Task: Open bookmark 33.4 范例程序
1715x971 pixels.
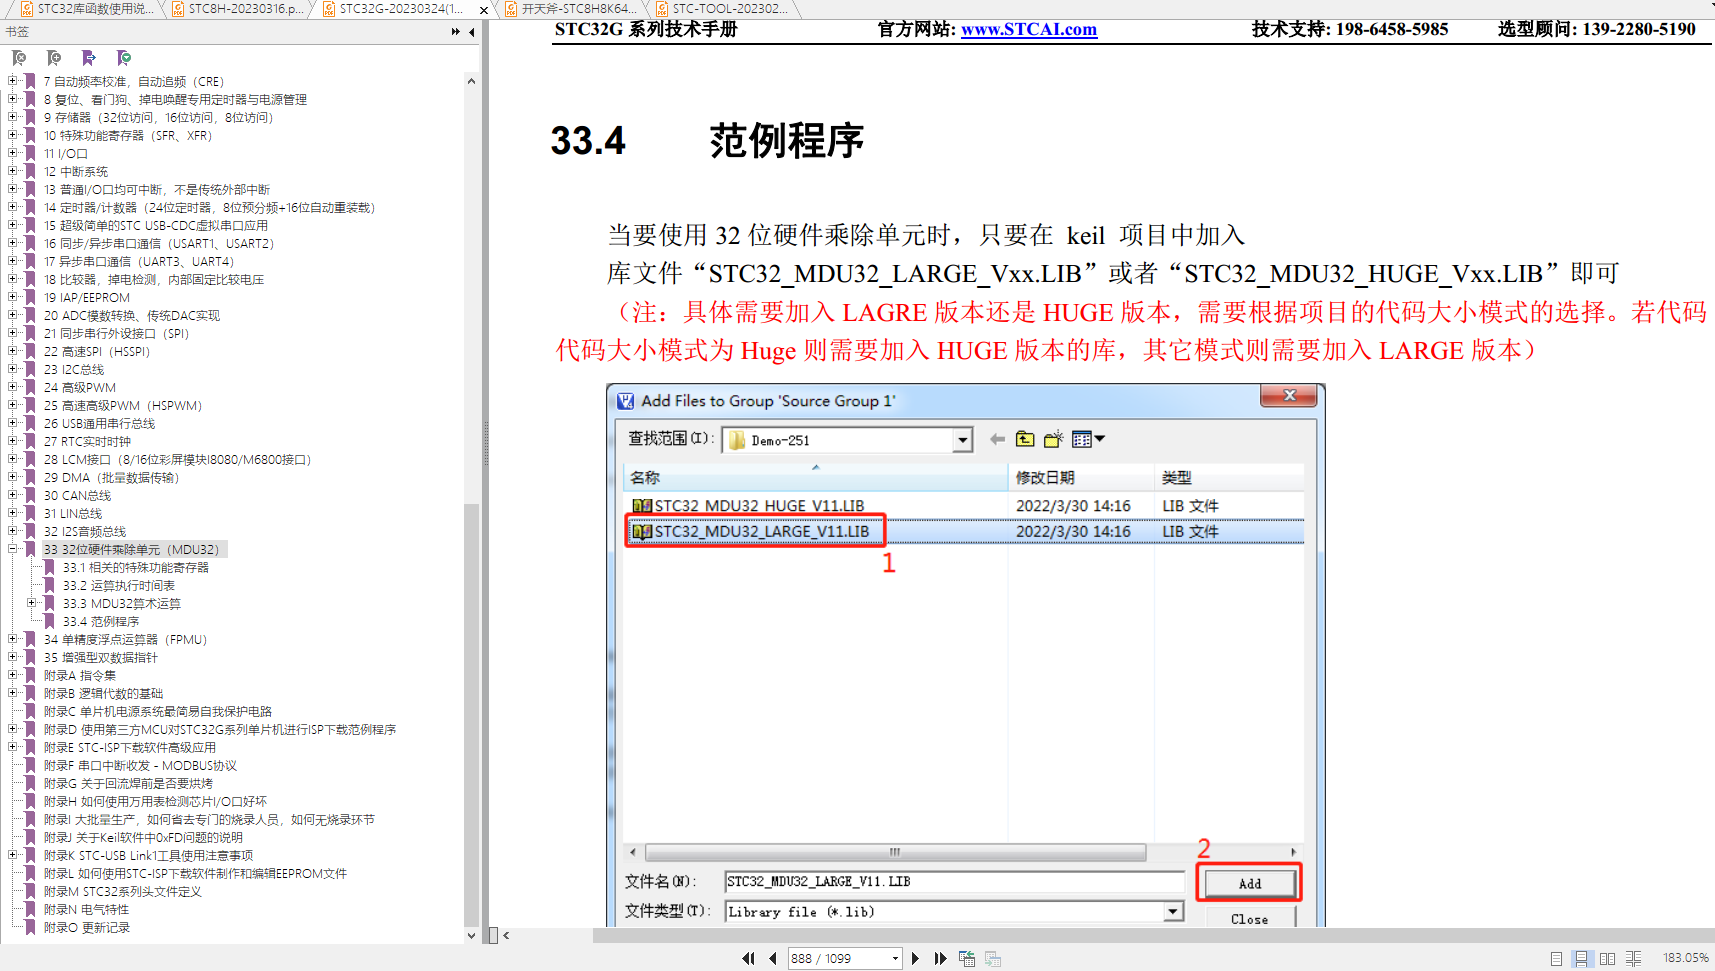Action: (x=101, y=621)
